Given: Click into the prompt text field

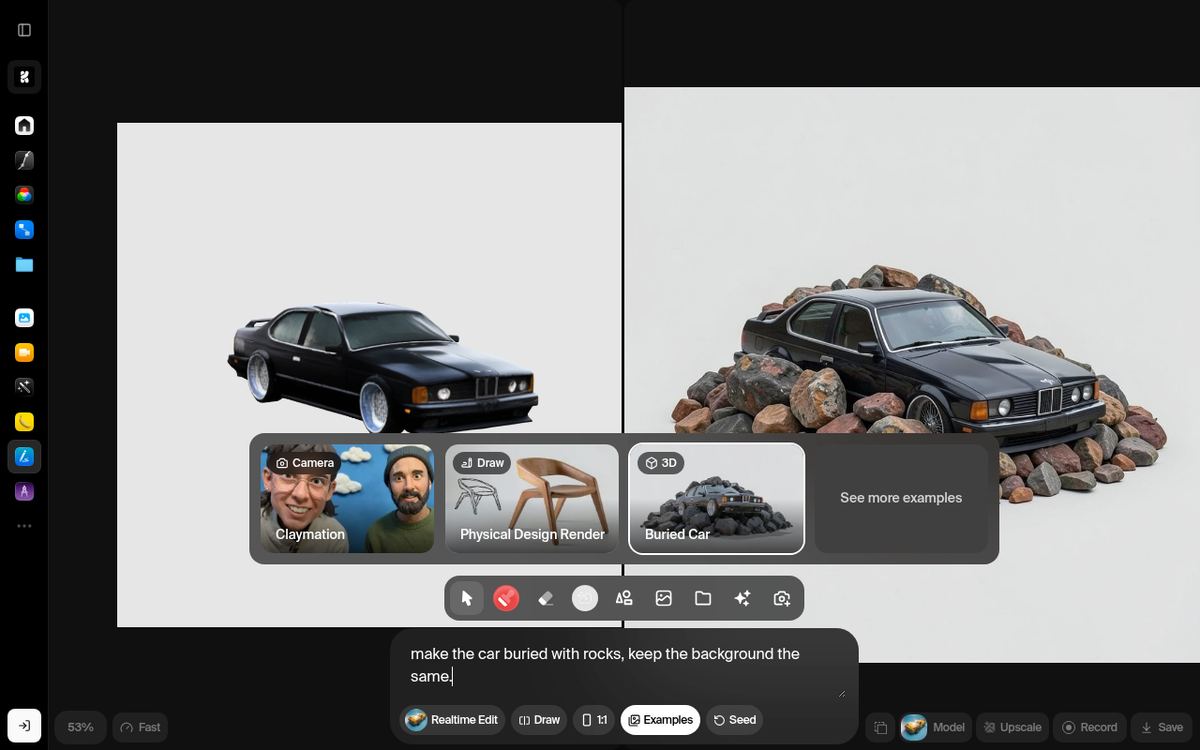Looking at the screenshot, I should 624,665.
